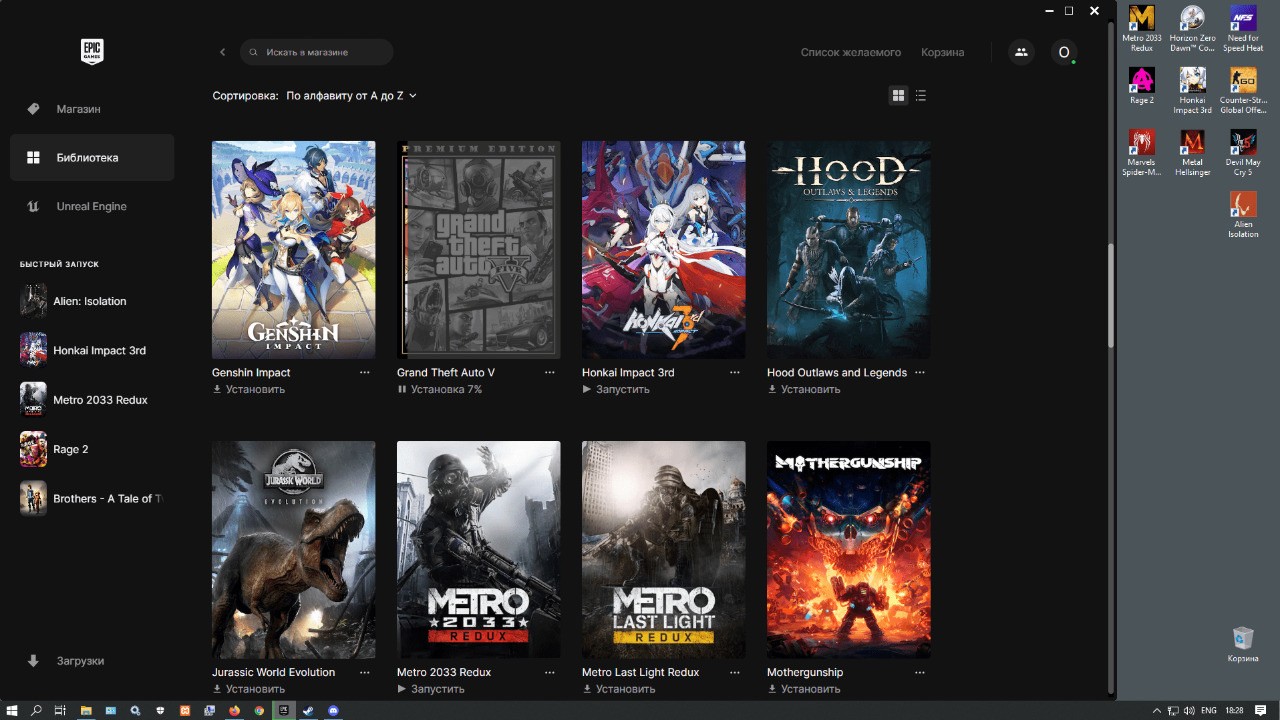
Task: Open options menu for Honkai Impact 3rd
Action: (735, 373)
